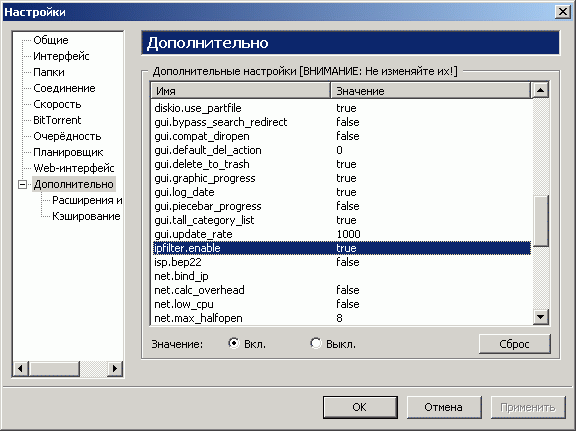
Task: Collapse the Дополнительно tree node
Action: tap(22, 184)
